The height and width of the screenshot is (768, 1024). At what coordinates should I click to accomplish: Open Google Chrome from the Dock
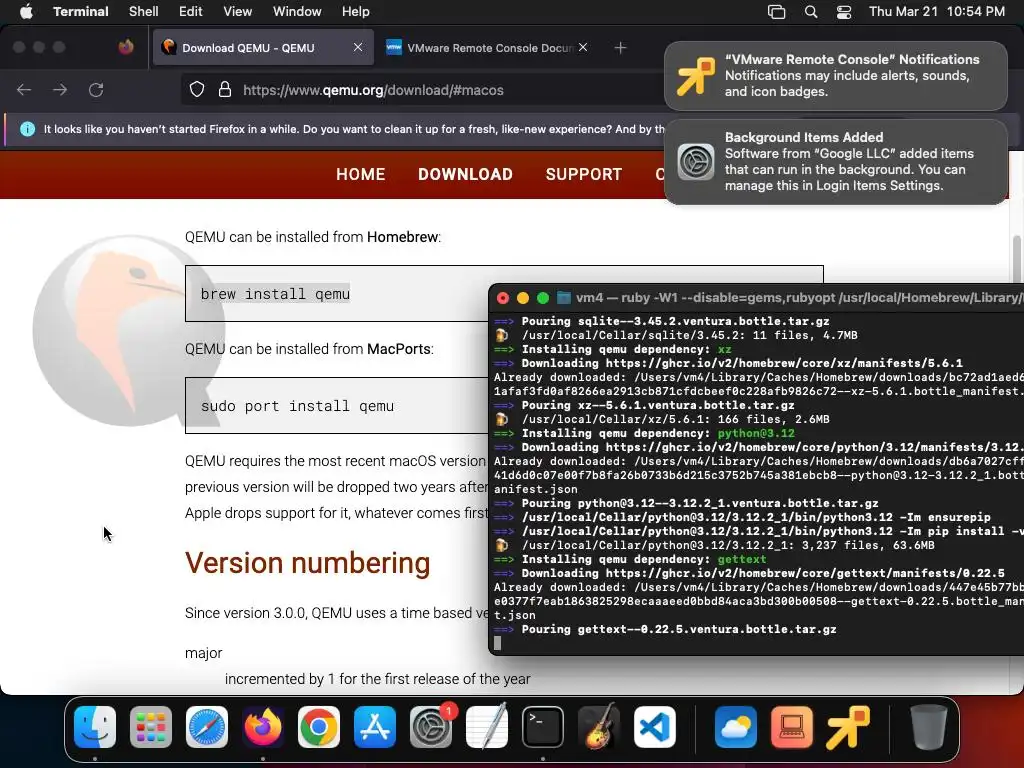point(319,727)
